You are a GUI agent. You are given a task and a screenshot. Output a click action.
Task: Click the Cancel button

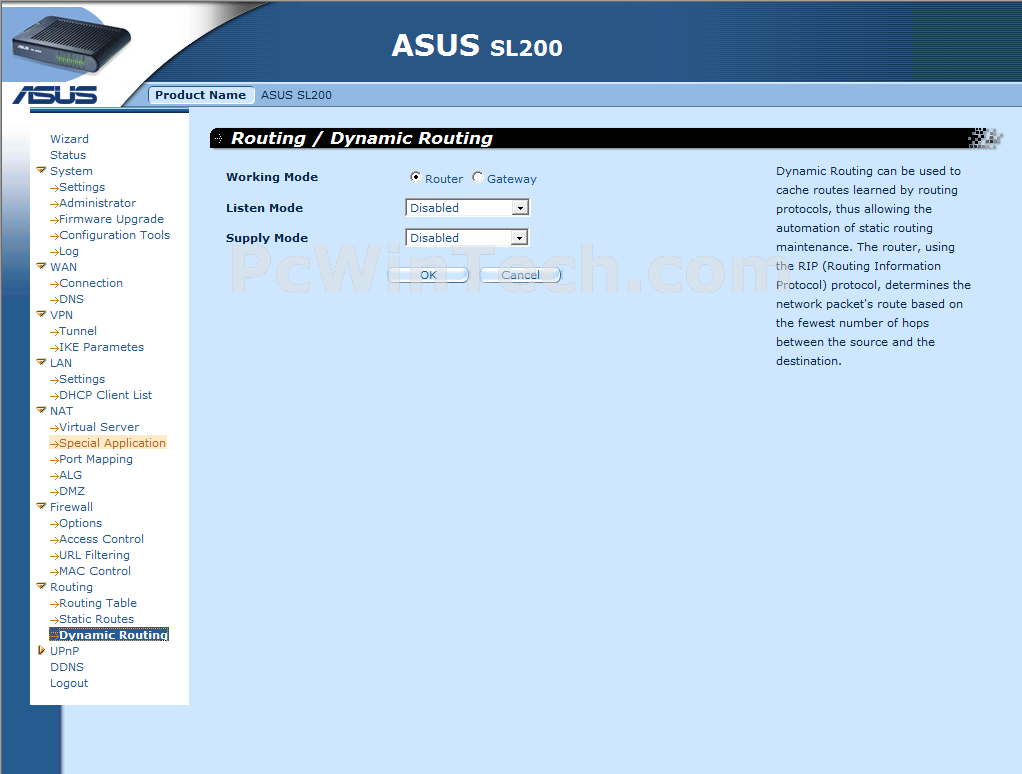[520, 275]
